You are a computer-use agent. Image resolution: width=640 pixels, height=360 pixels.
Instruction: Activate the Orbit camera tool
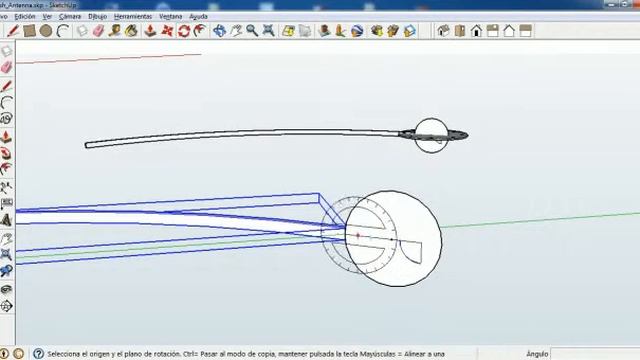coord(219,31)
